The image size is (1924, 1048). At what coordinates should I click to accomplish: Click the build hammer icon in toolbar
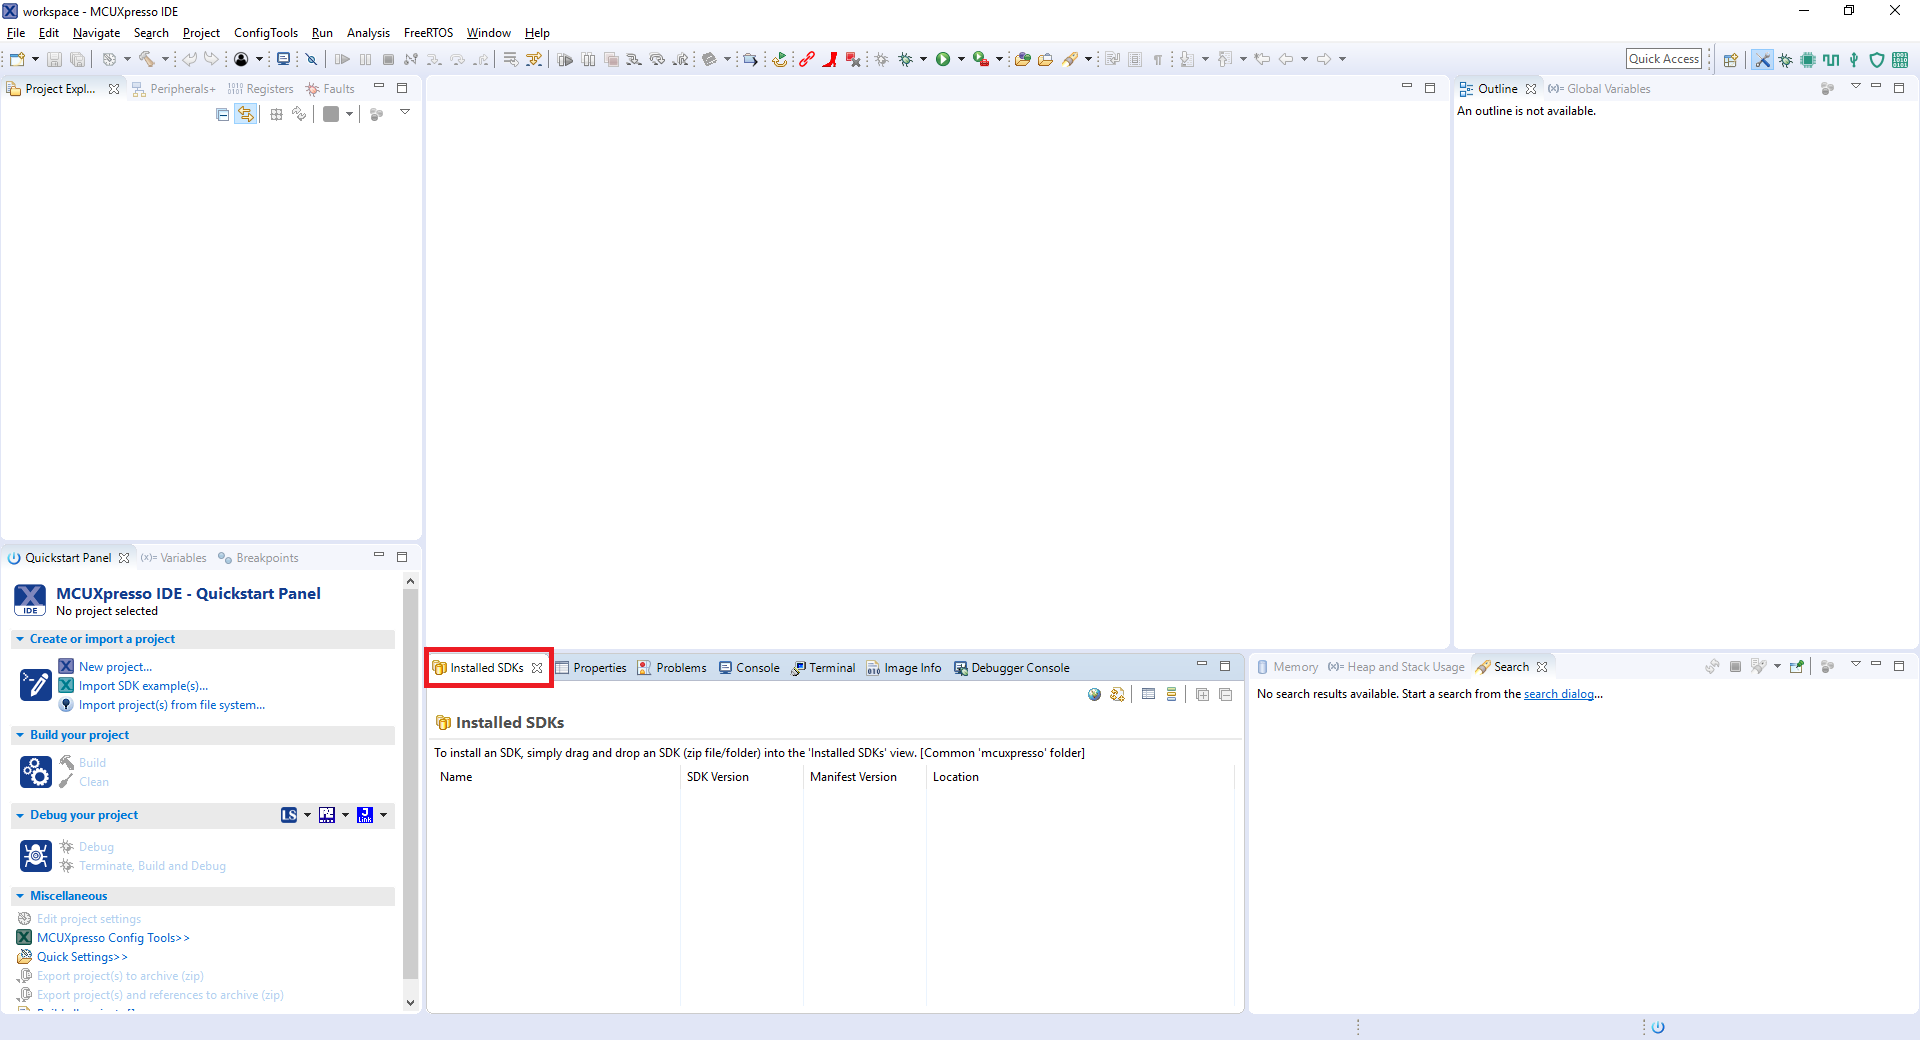[147, 60]
